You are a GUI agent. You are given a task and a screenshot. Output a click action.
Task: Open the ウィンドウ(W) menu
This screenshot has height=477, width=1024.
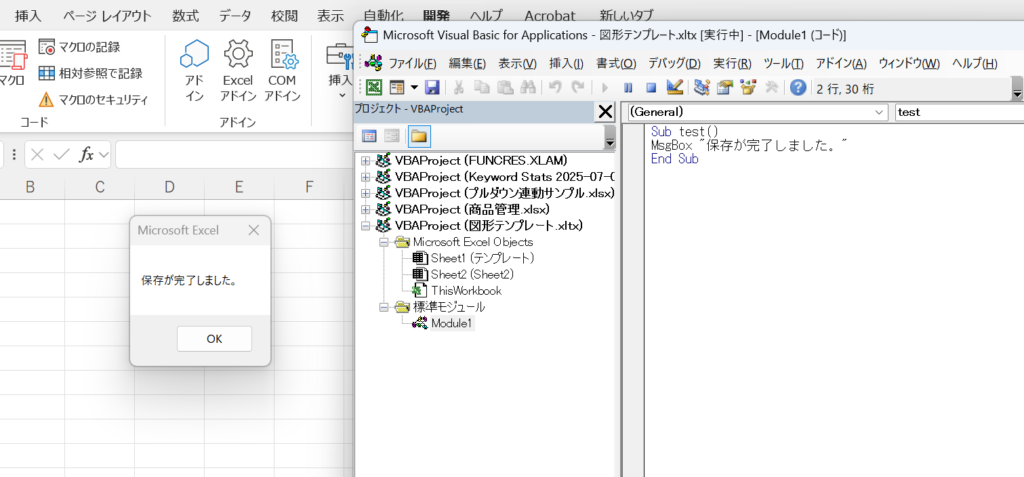click(x=909, y=63)
